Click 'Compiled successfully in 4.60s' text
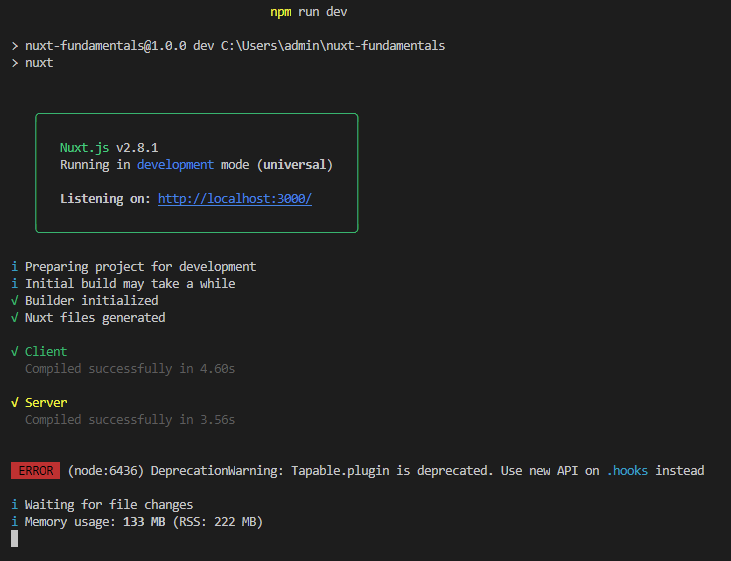 [x=130, y=369]
